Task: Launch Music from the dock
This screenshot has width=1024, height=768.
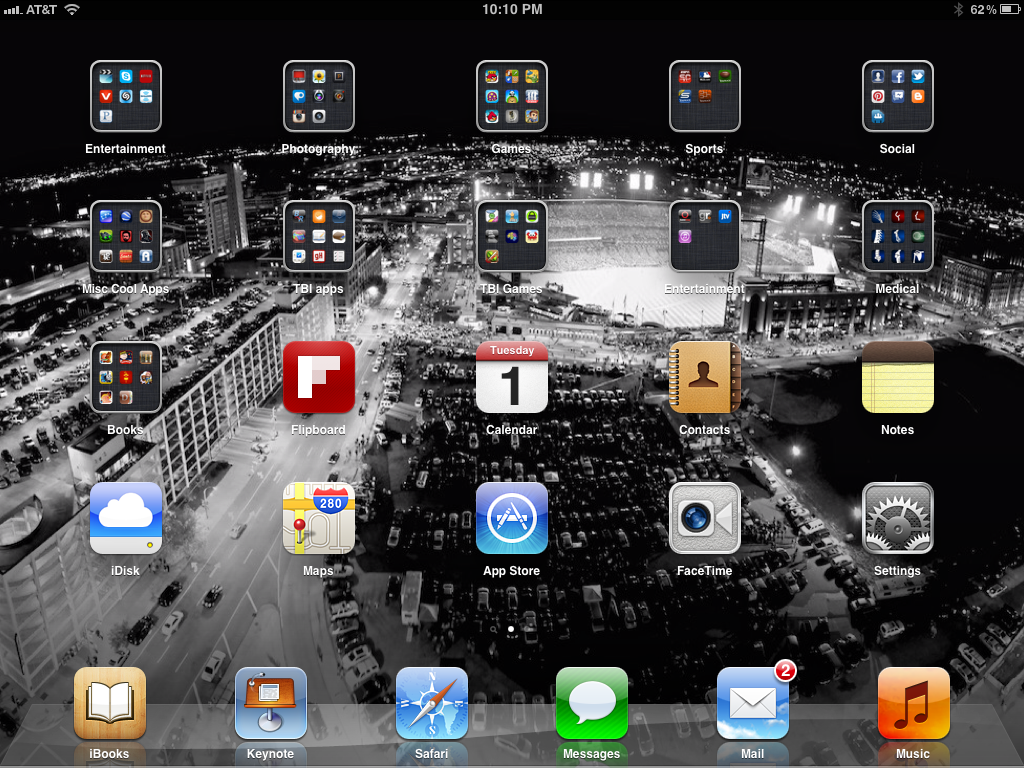Action: pyautogui.click(x=913, y=703)
